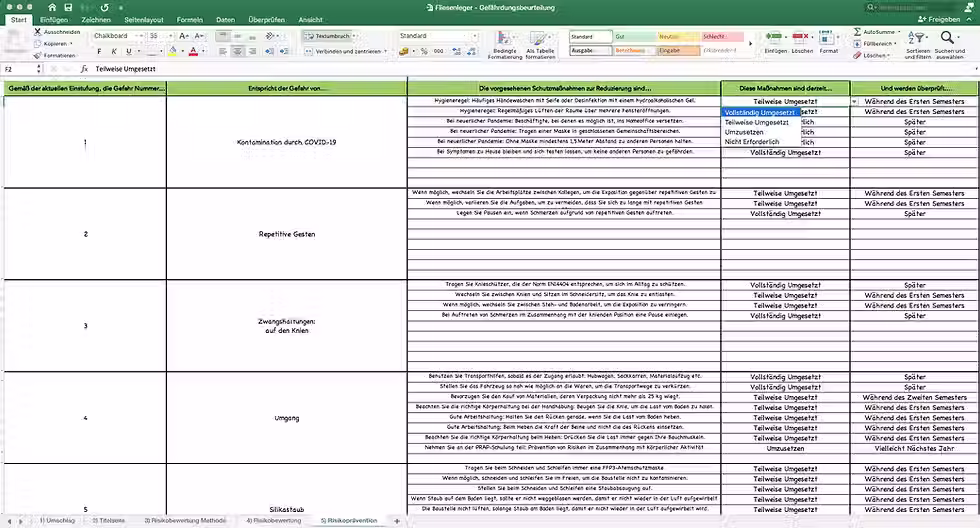Screen dimensions: 980x528
Task: Open the 1) Umschlag sheet tab
Action: click(x=58, y=520)
